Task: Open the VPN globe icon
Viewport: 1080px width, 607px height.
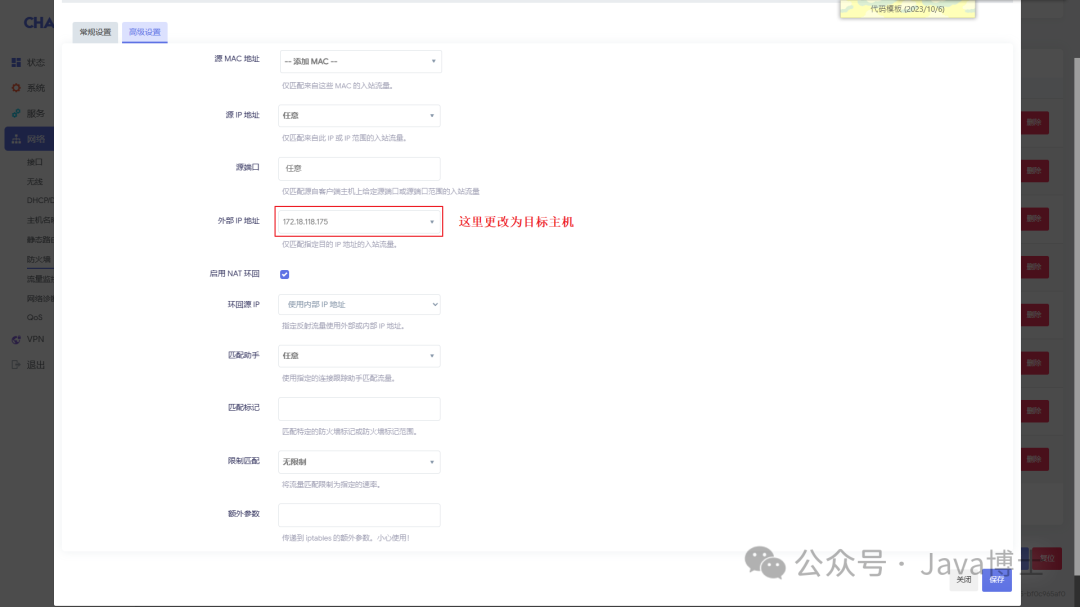Action: pyautogui.click(x=16, y=339)
